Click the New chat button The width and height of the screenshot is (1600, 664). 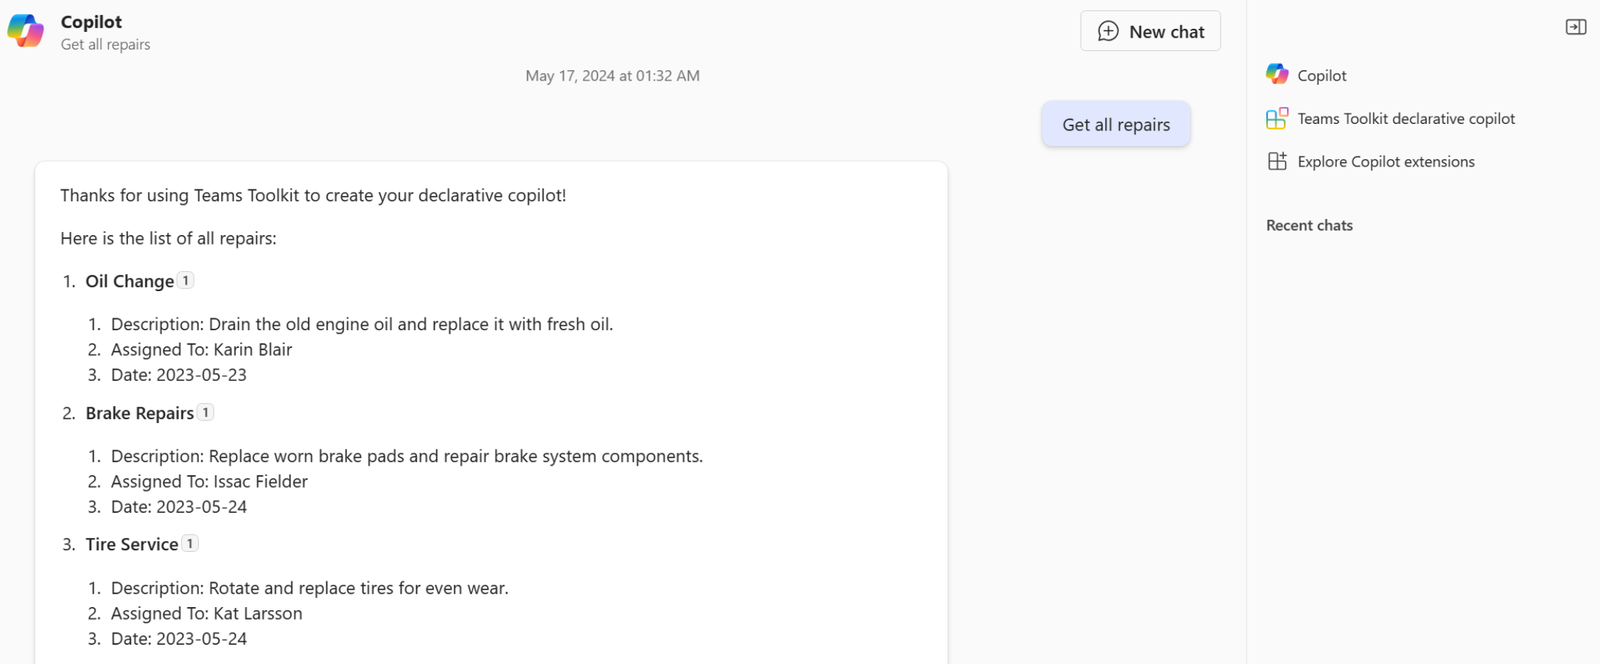pos(1149,31)
